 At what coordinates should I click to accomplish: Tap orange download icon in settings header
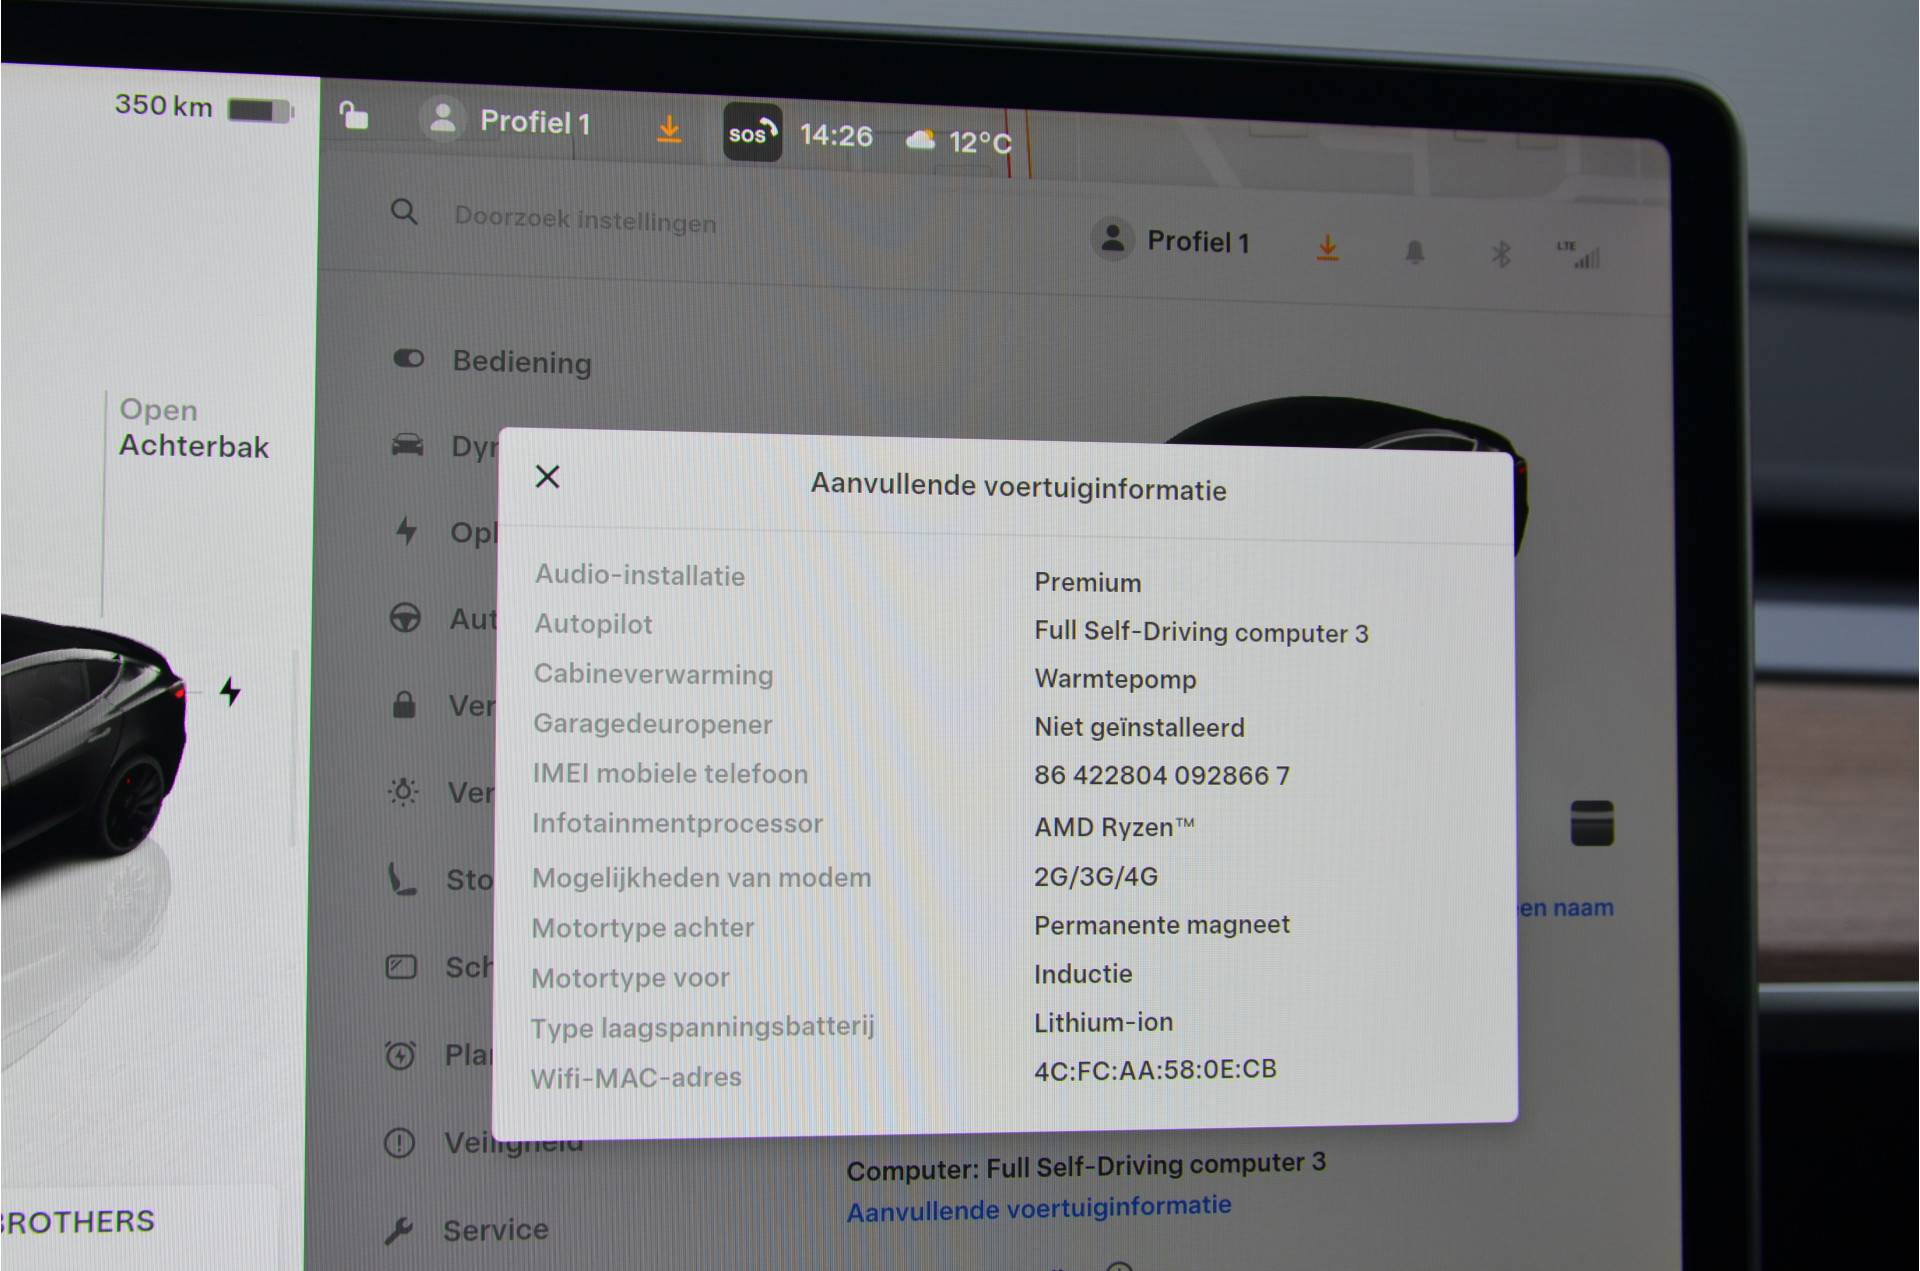pyautogui.click(x=1327, y=247)
